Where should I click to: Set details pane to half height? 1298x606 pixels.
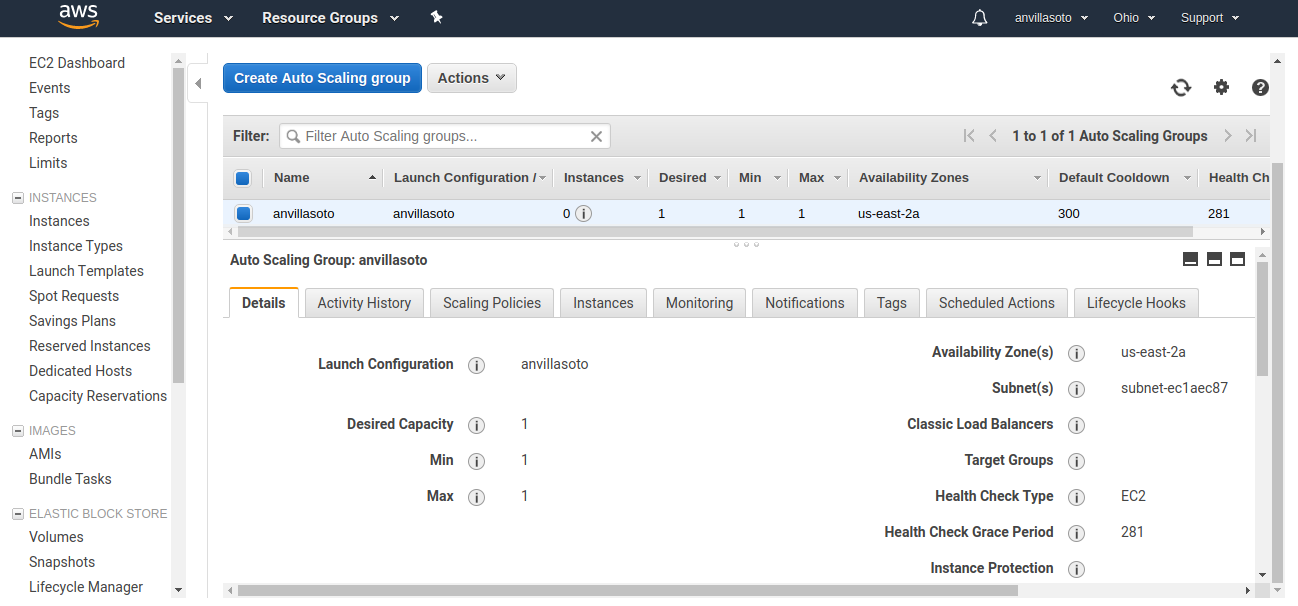coord(1214,259)
